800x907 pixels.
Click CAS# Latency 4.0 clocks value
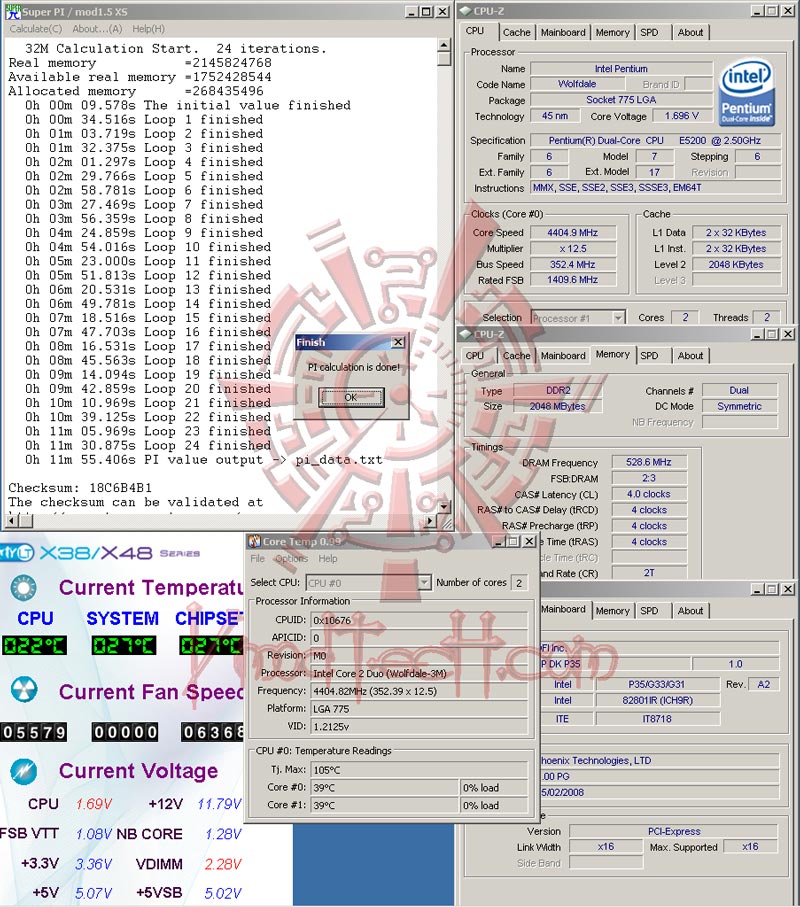(649, 494)
